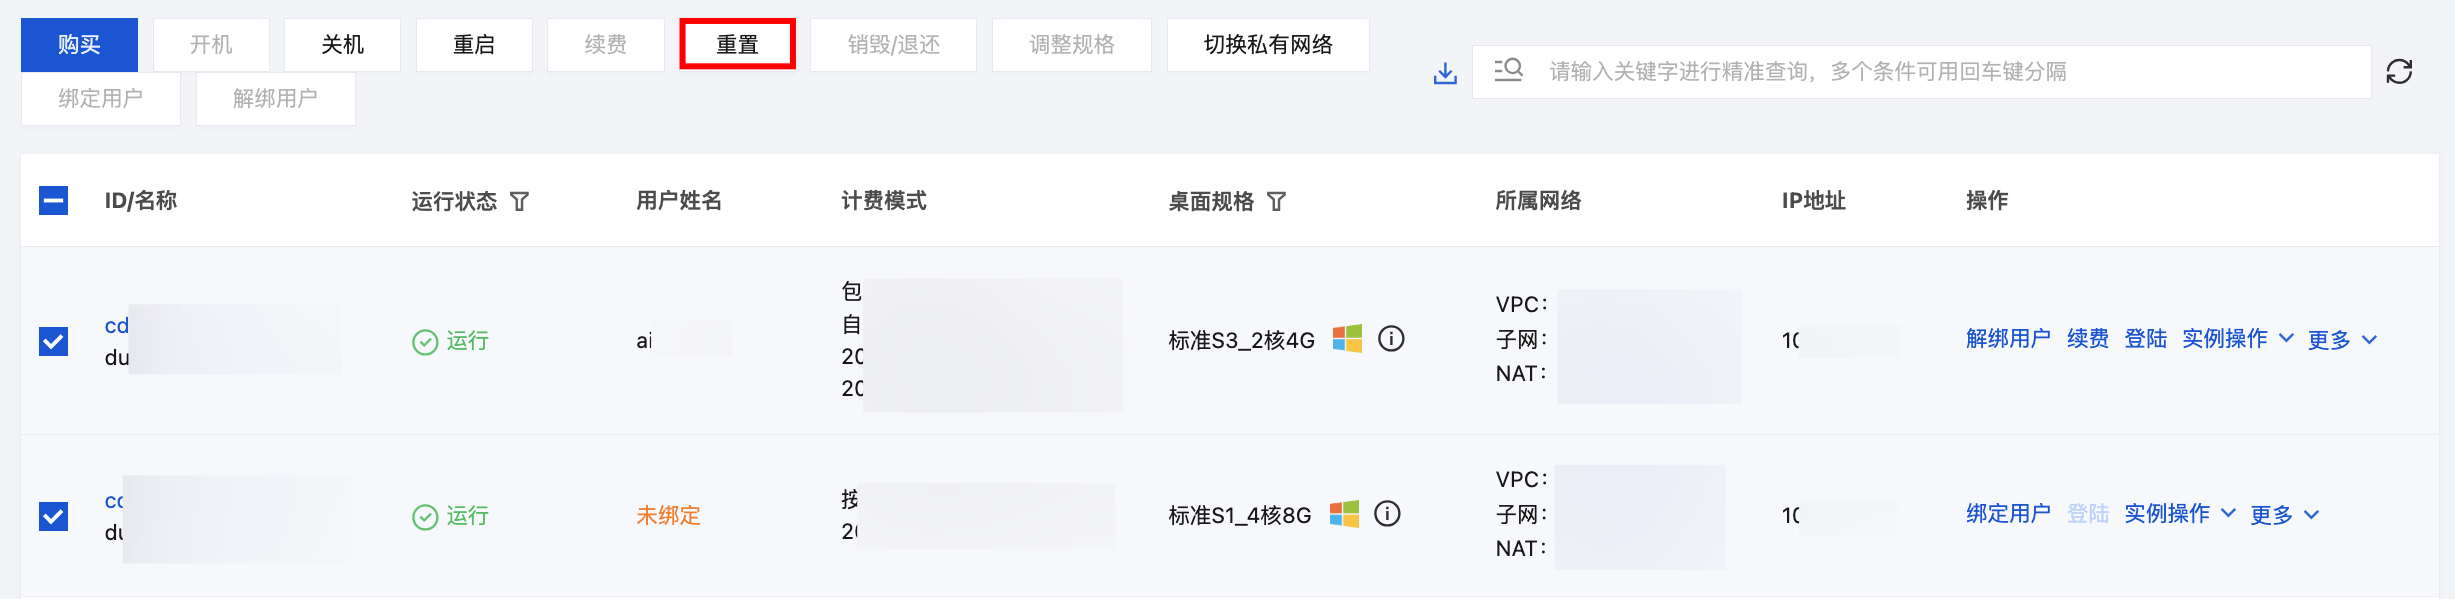The image size is (2455, 599).
Task: Toggle the select-all header checkbox
Action: tap(53, 201)
